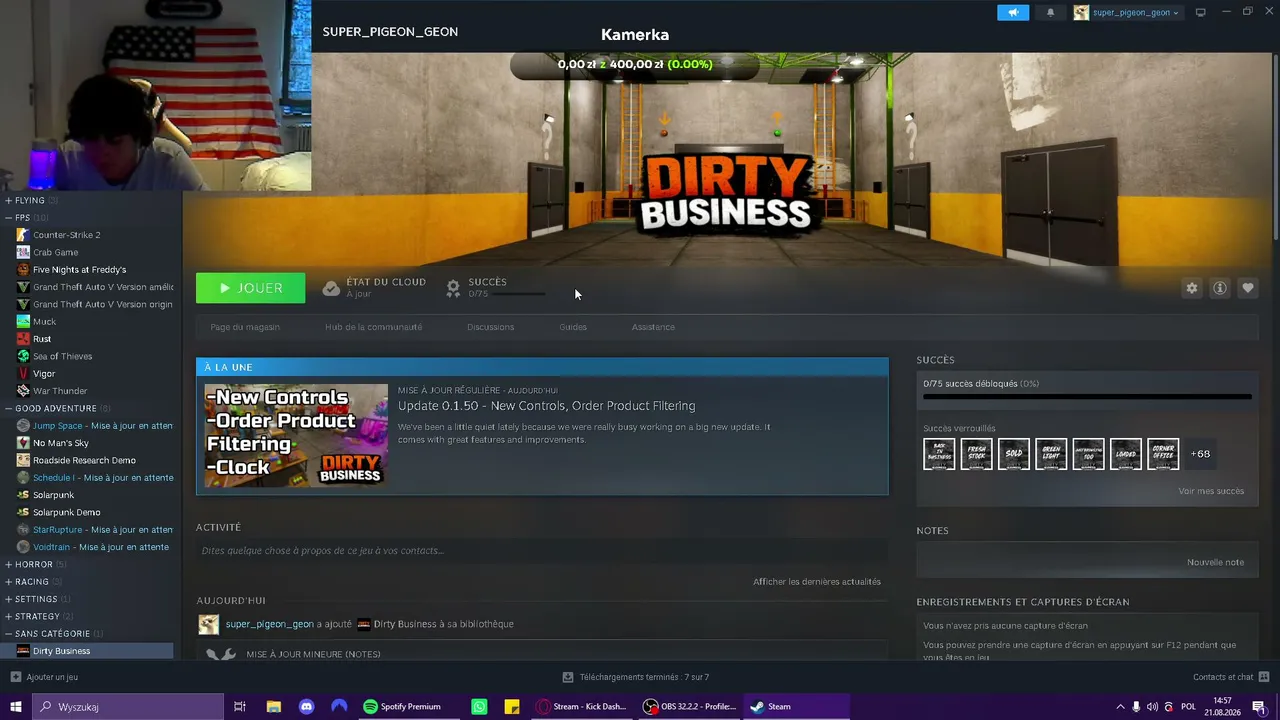Open the Windows Start menu
1280x720 pixels.
pos(16,707)
